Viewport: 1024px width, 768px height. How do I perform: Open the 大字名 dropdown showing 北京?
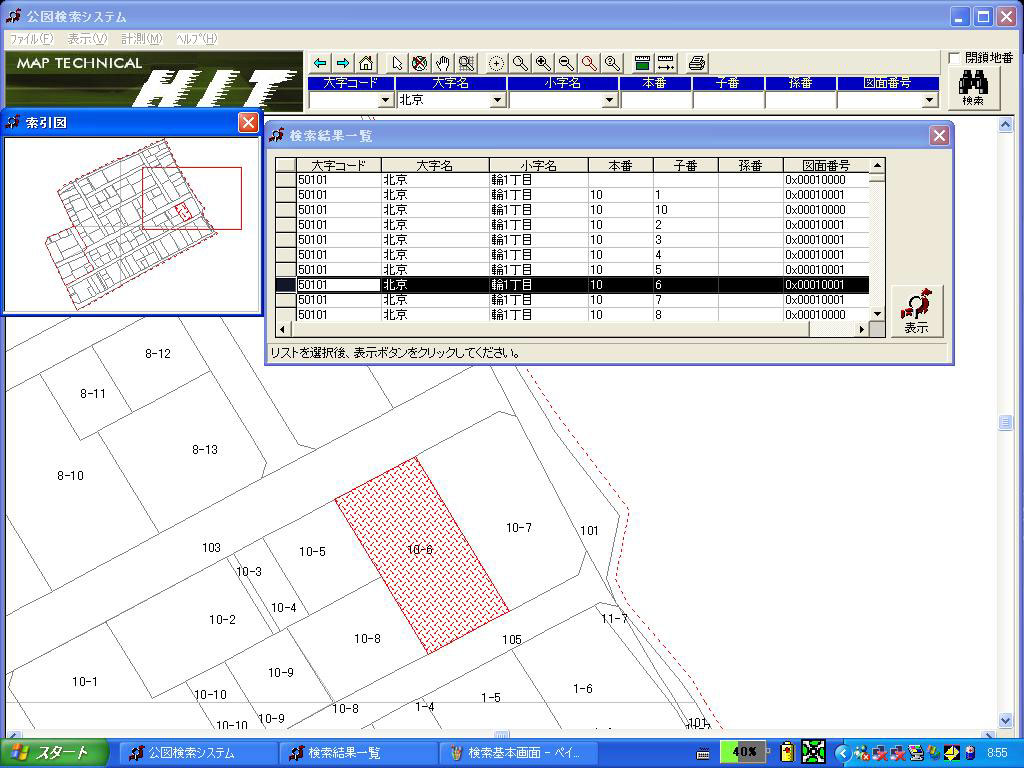click(498, 100)
